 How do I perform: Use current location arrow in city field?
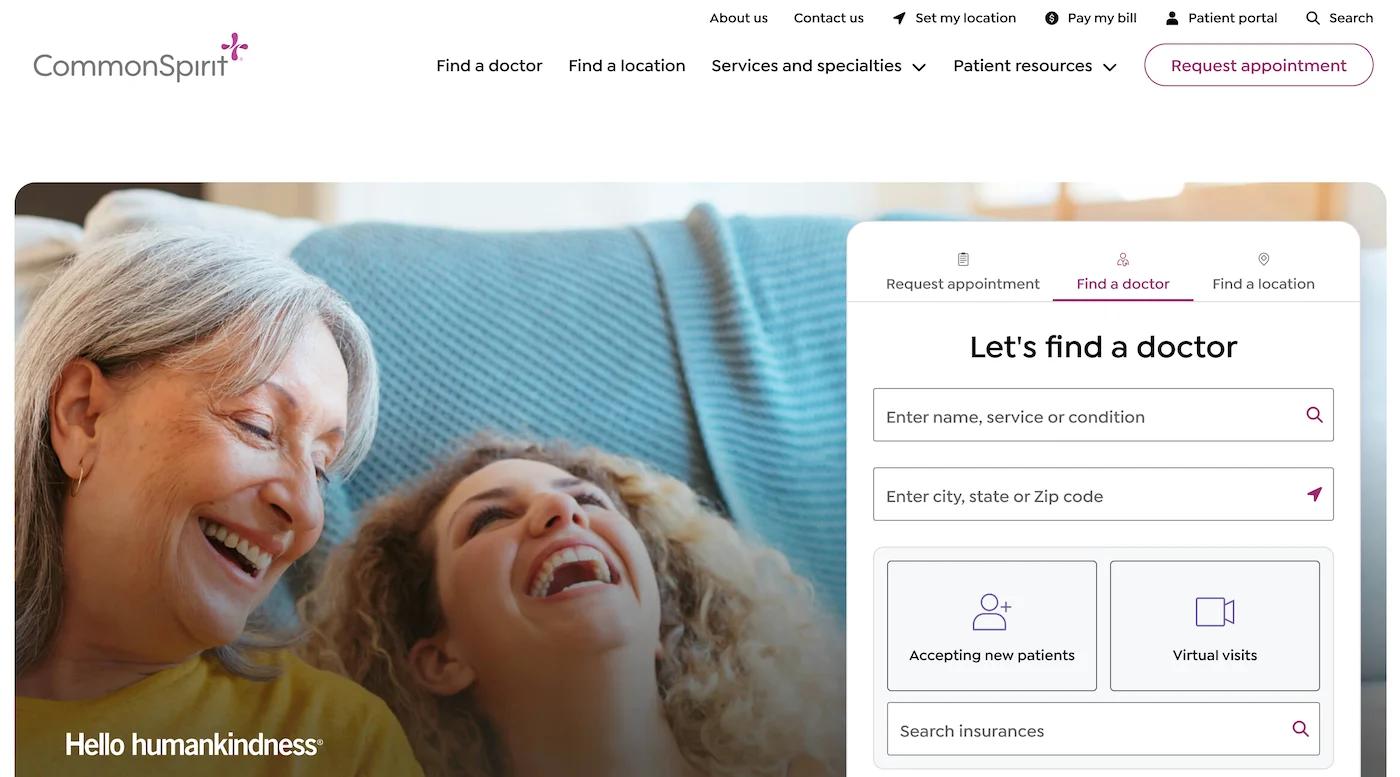pos(1314,494)
